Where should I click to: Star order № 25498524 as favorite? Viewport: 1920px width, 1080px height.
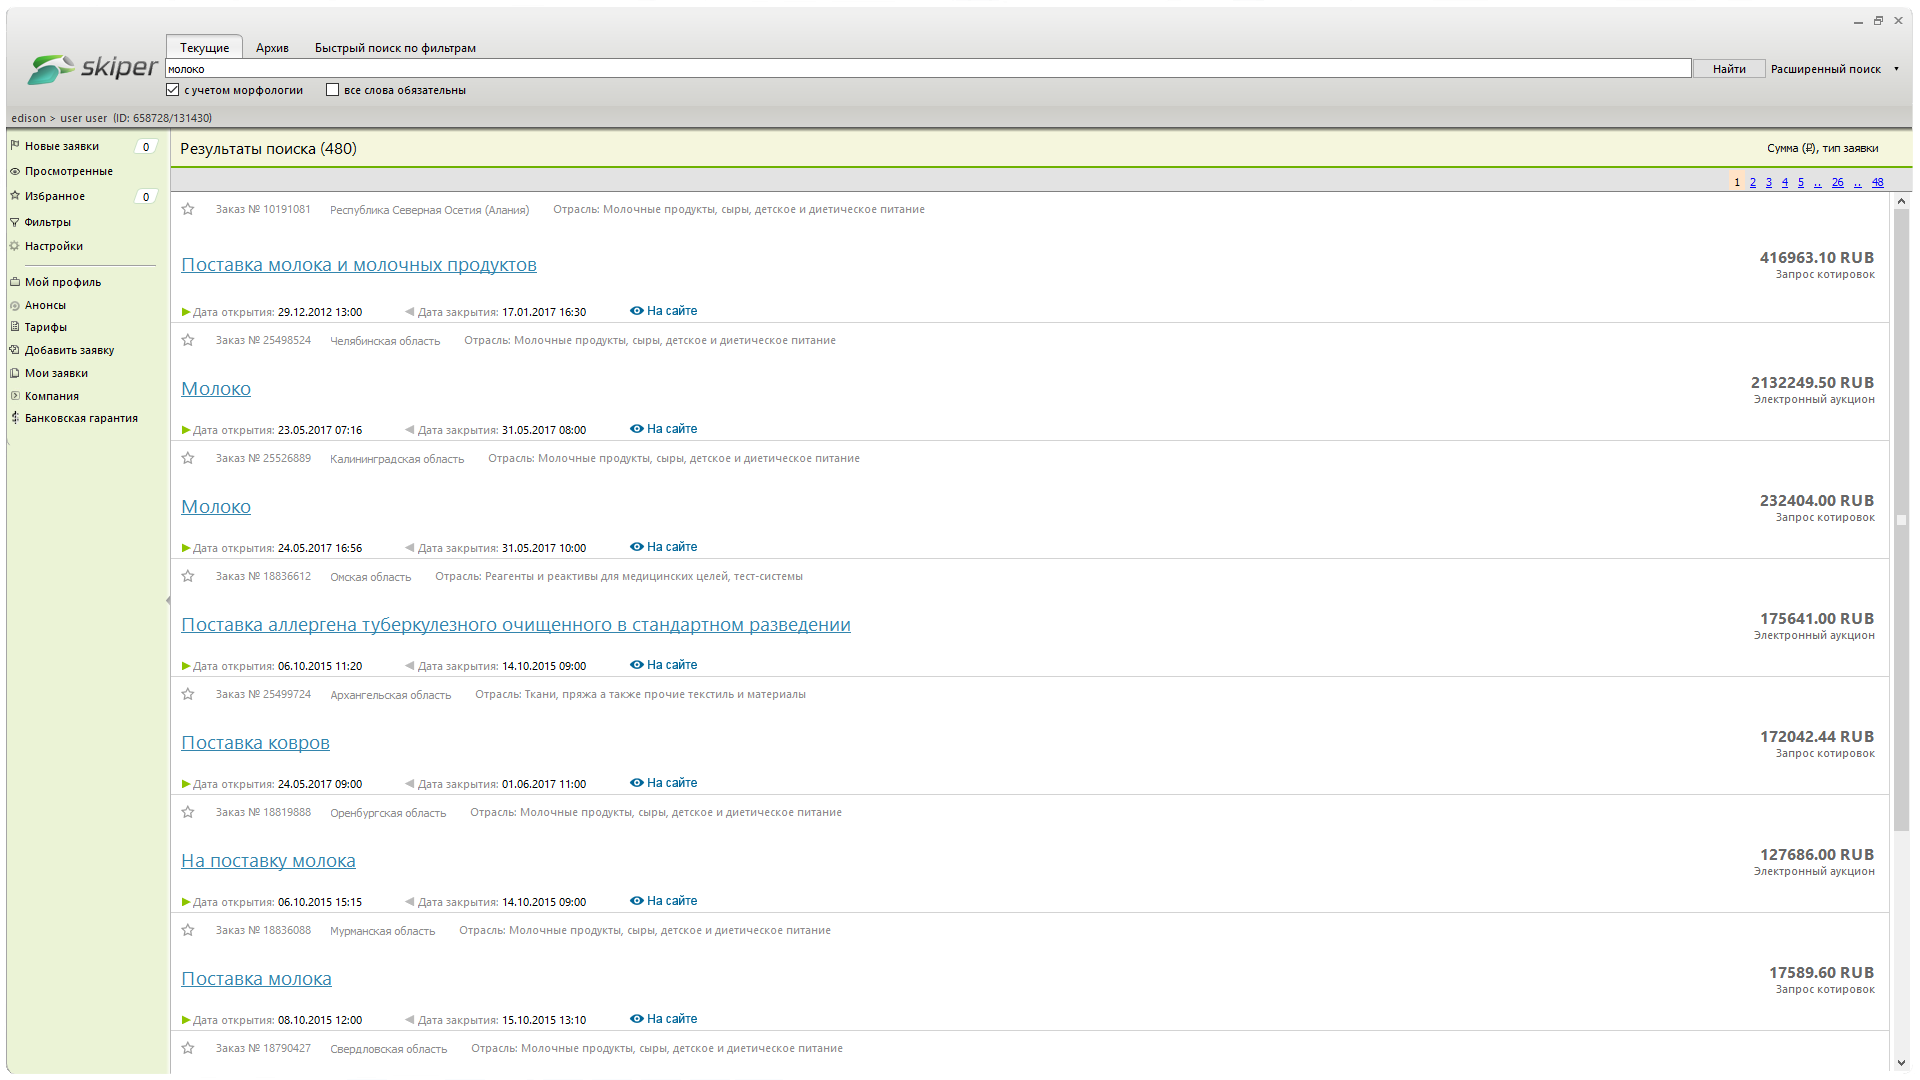(x=188, y=340)
